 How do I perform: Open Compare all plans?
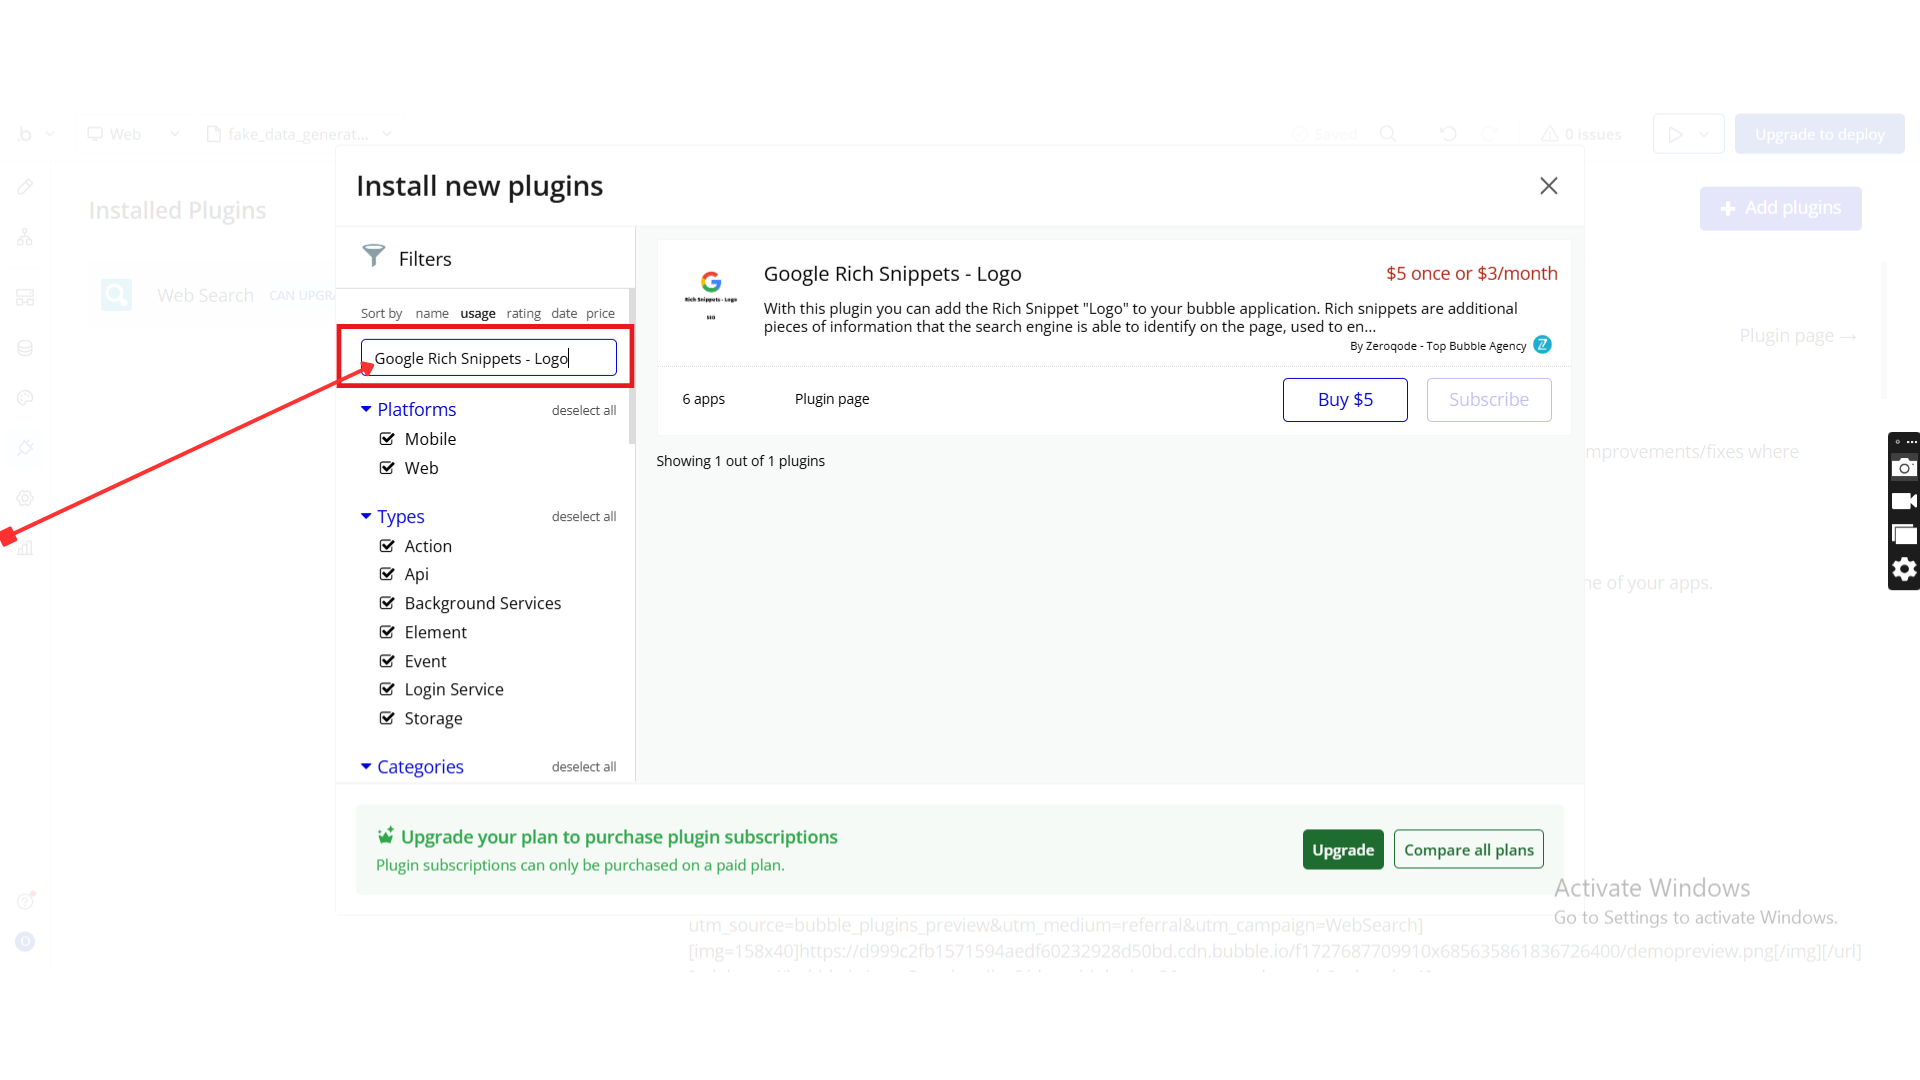click(x=1468, y=850)
